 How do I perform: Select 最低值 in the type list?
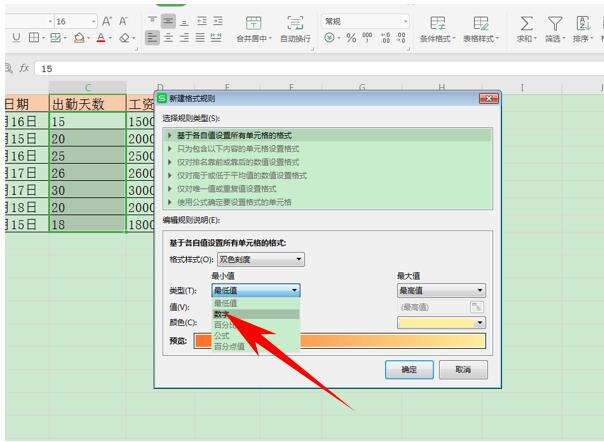click(x=256, y=303)
